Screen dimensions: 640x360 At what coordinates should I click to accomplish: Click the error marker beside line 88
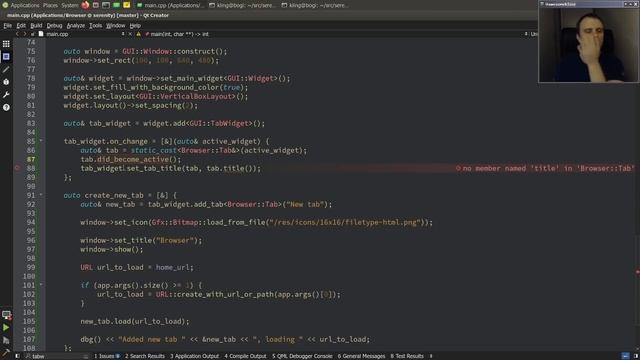[17, 168]
